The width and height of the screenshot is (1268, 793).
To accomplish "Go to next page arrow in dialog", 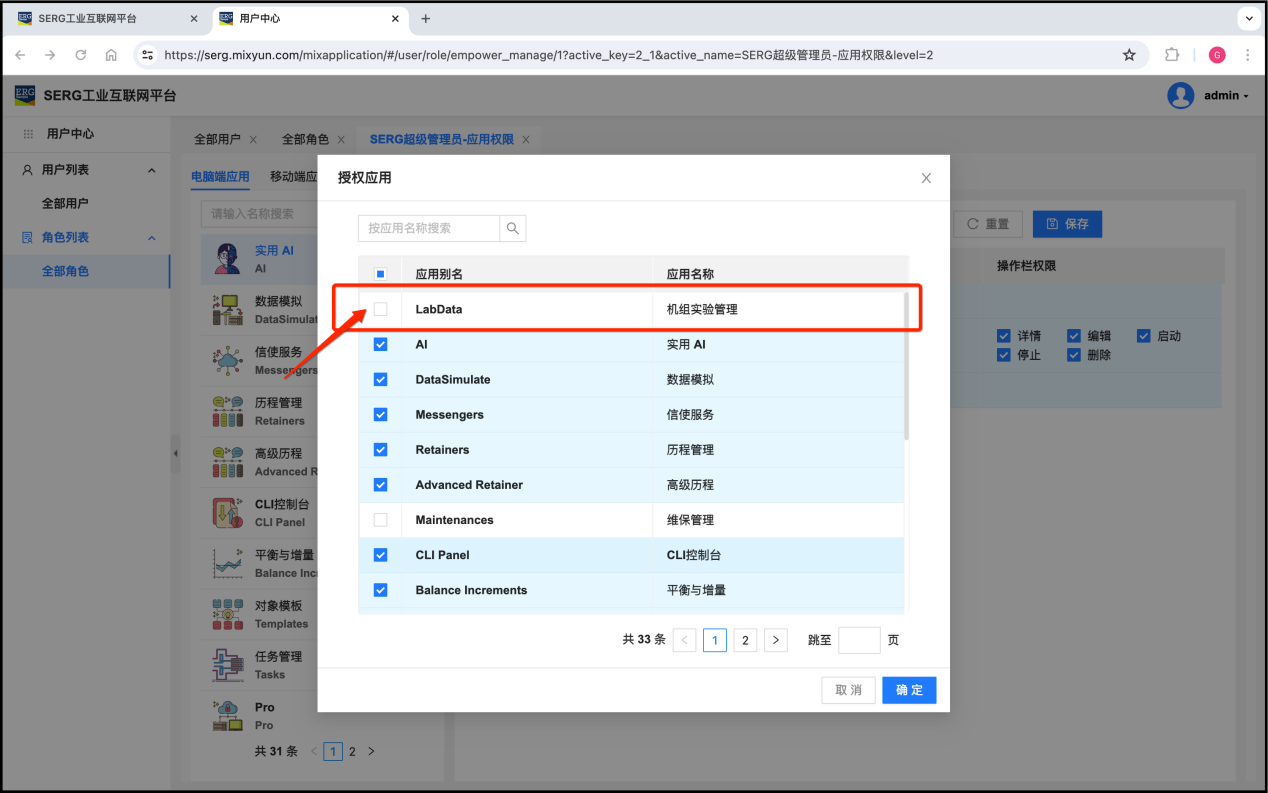I will pos(776,640).
